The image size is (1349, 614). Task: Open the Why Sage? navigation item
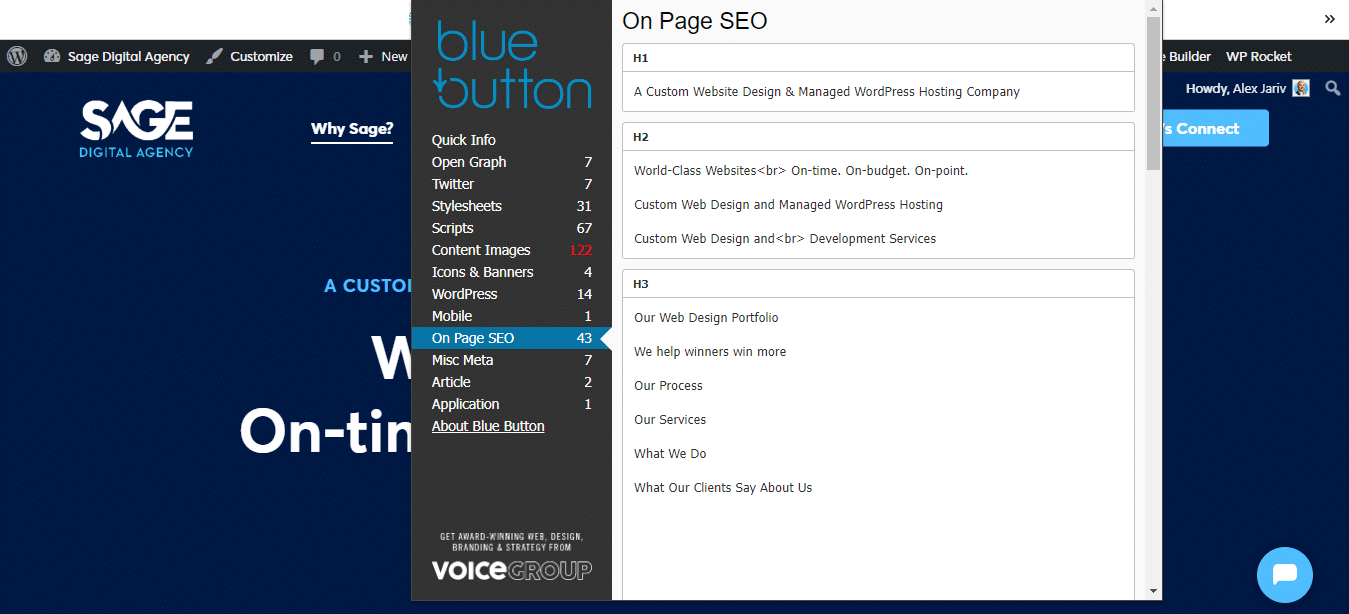point(352,129)
